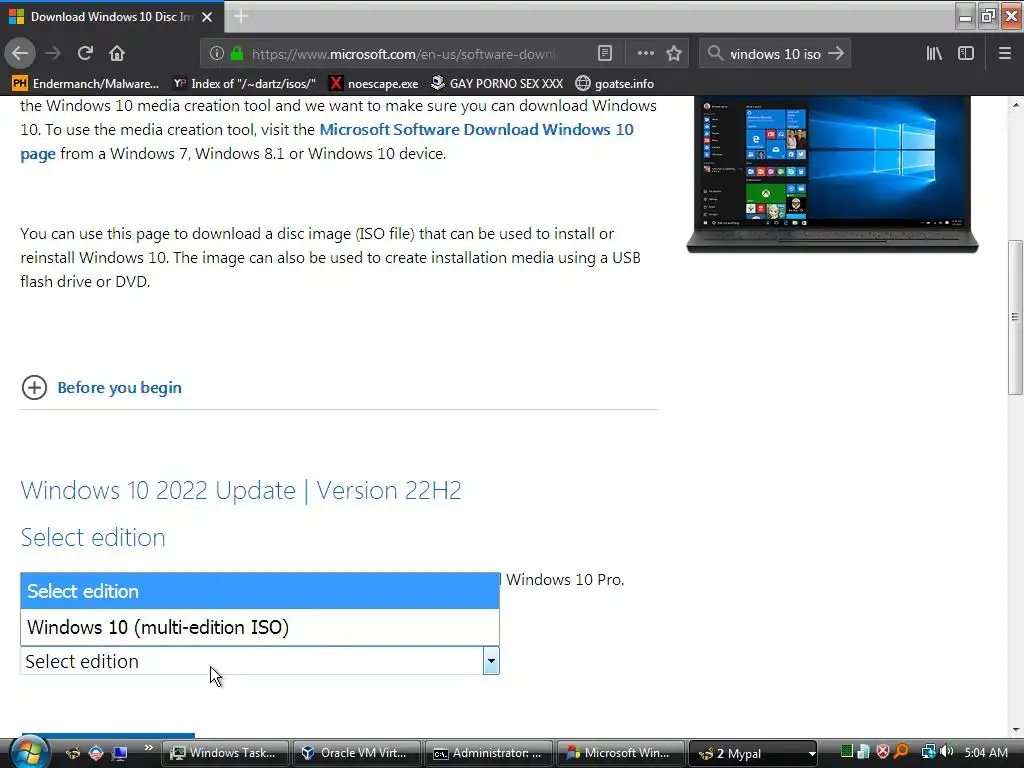The image size is (1024, 768).
Task: Open the Windows Start orb
Action: [29, 752]
